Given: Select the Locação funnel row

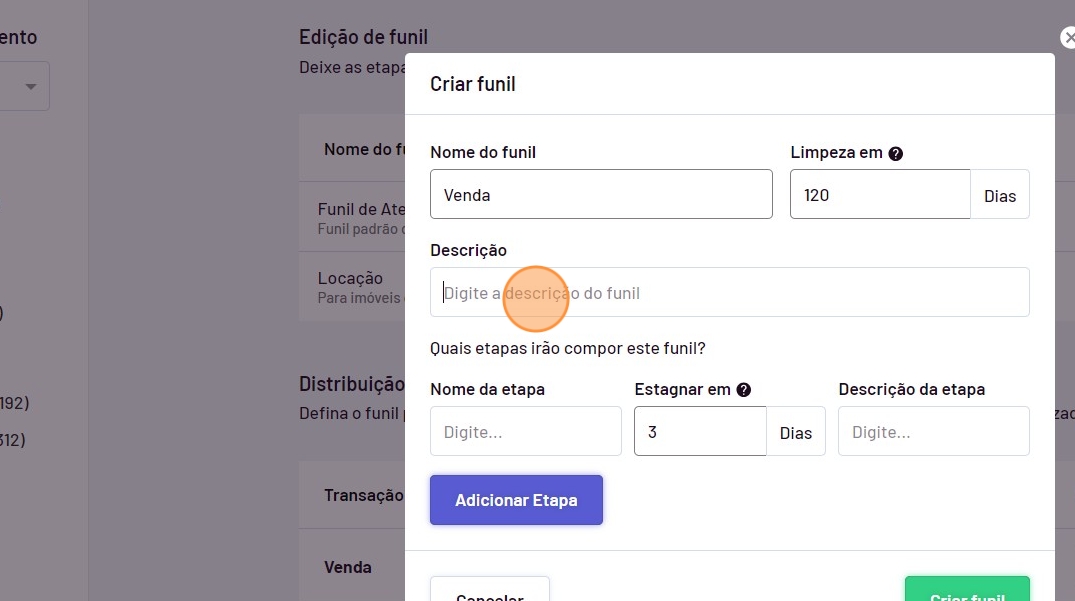Looking at the screenshot, I should pos(350,286).
